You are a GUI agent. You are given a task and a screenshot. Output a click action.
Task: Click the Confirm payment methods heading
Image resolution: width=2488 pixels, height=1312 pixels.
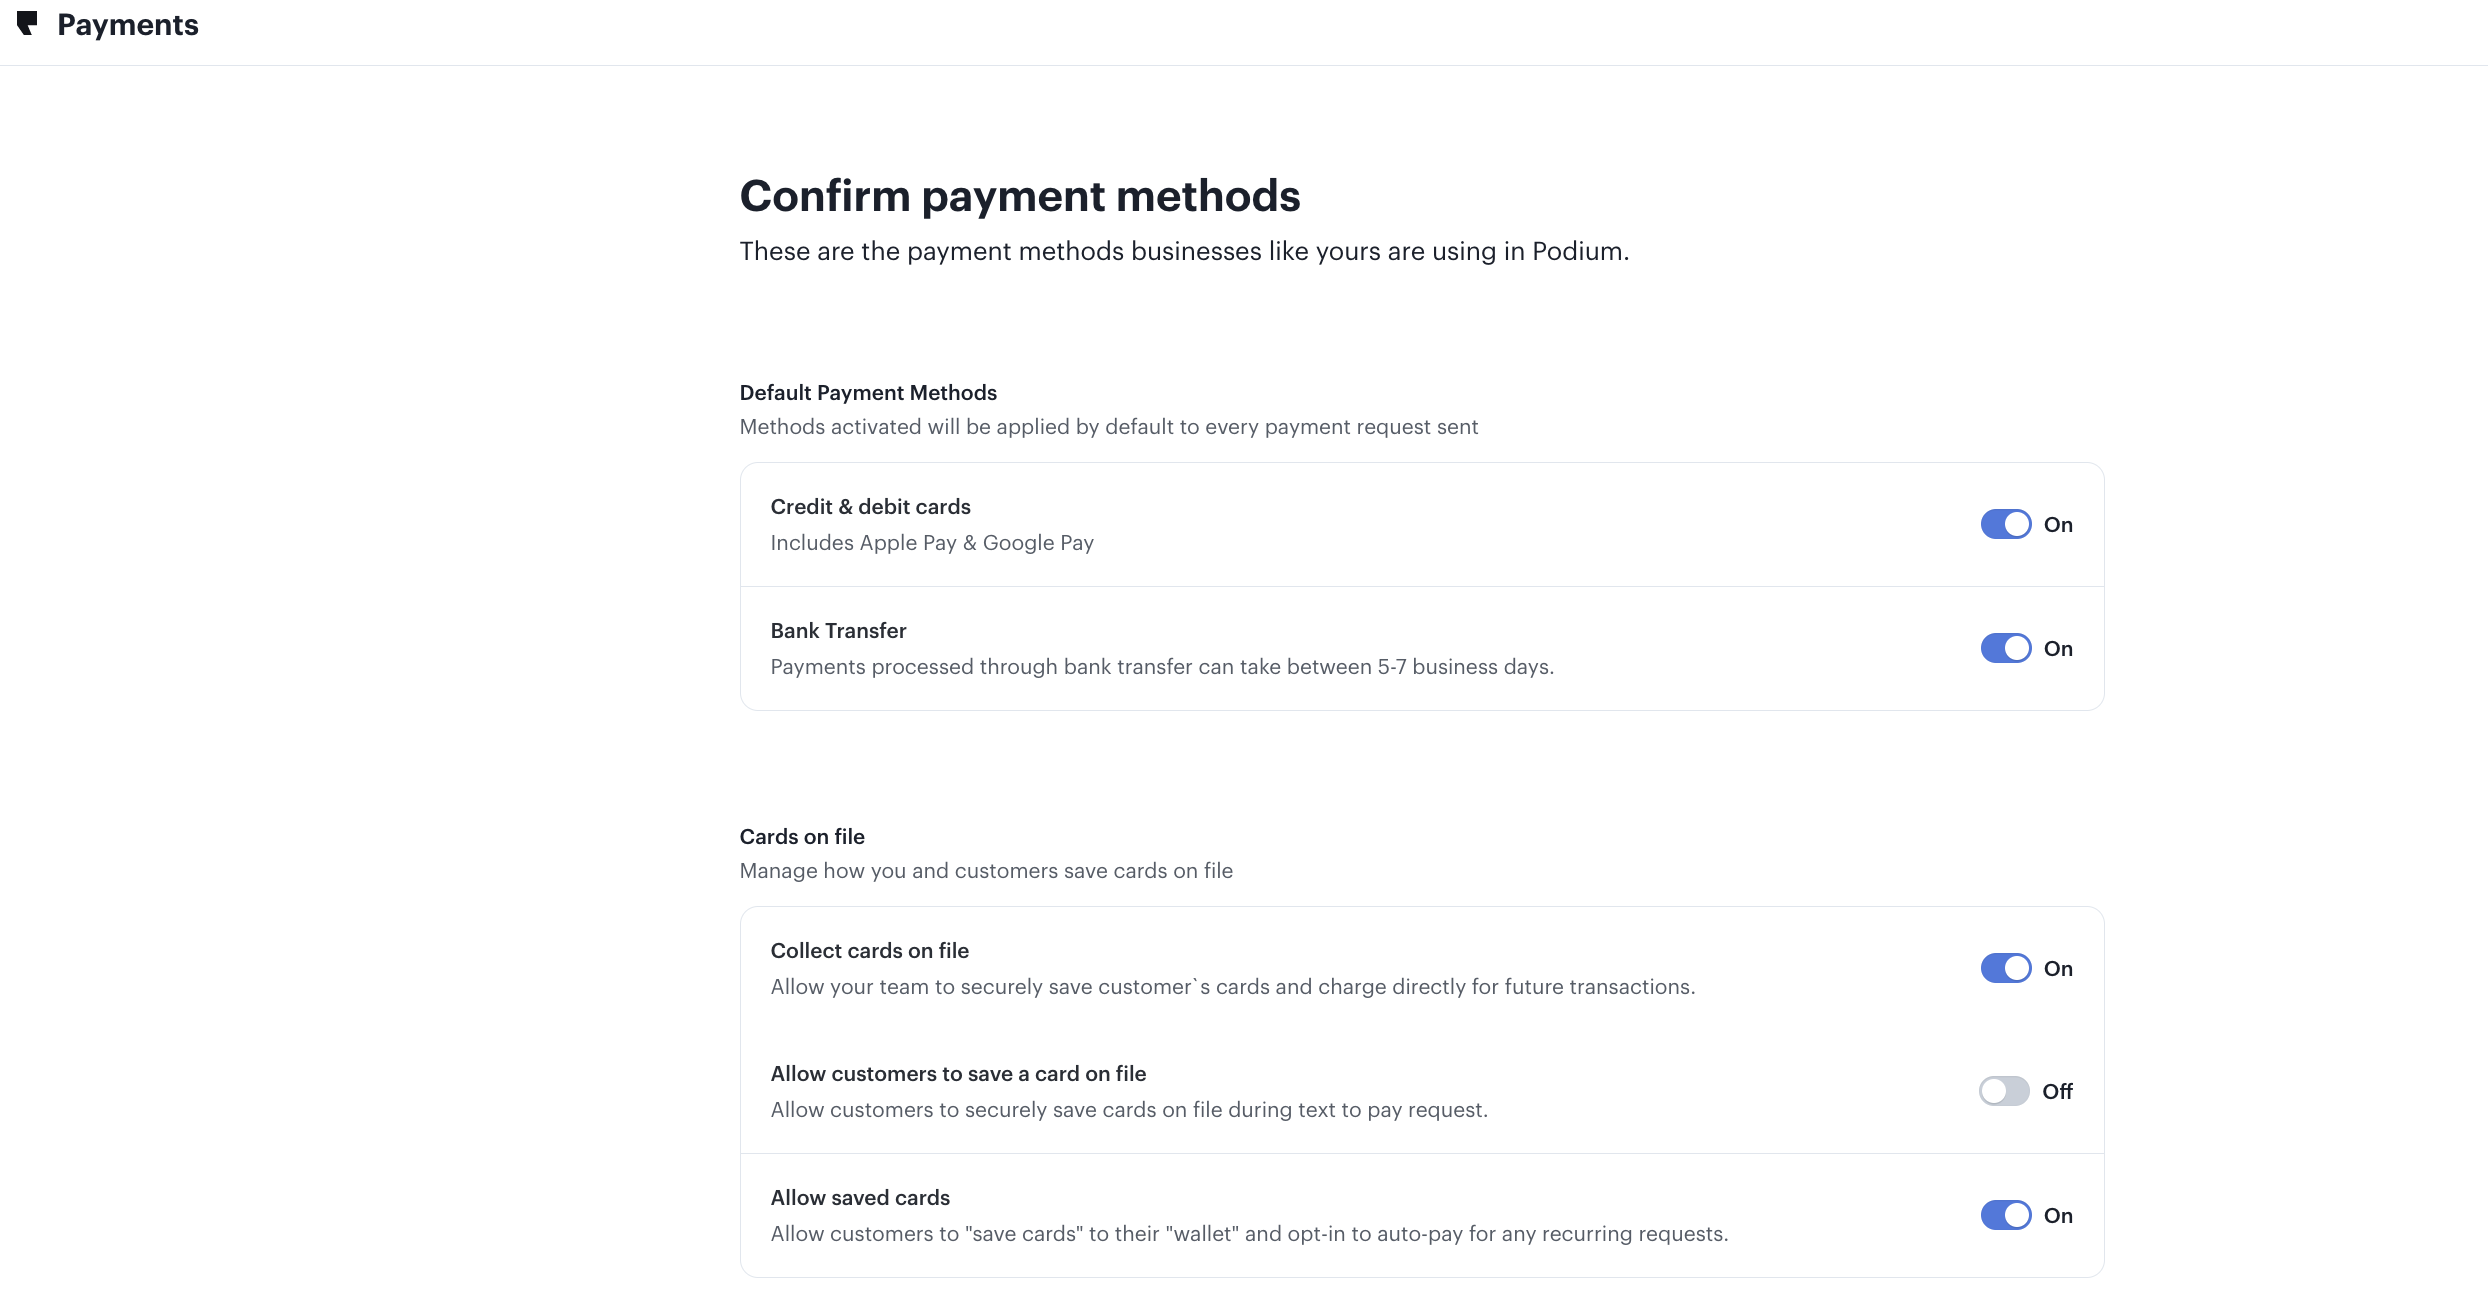pos(1019,196)
